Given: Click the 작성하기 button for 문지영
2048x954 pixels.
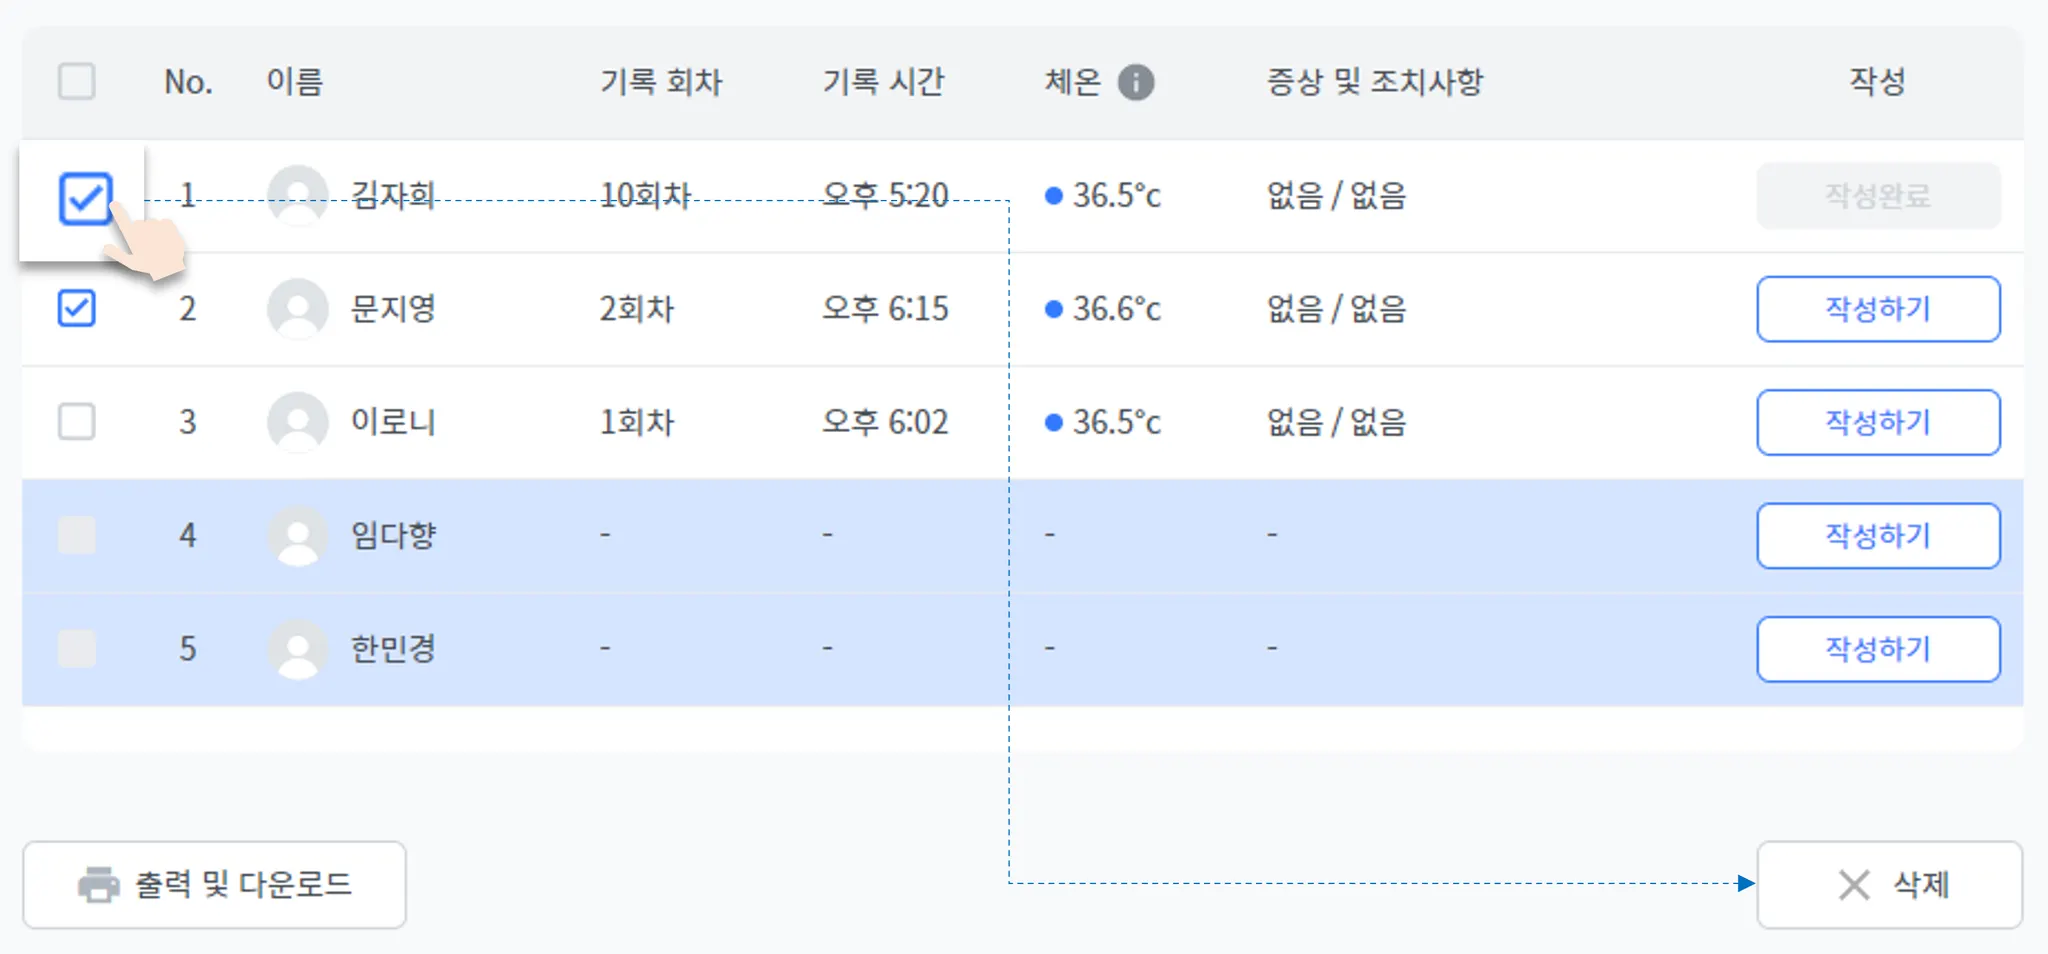Looking at the screenshot, I should coord(1878,309).
